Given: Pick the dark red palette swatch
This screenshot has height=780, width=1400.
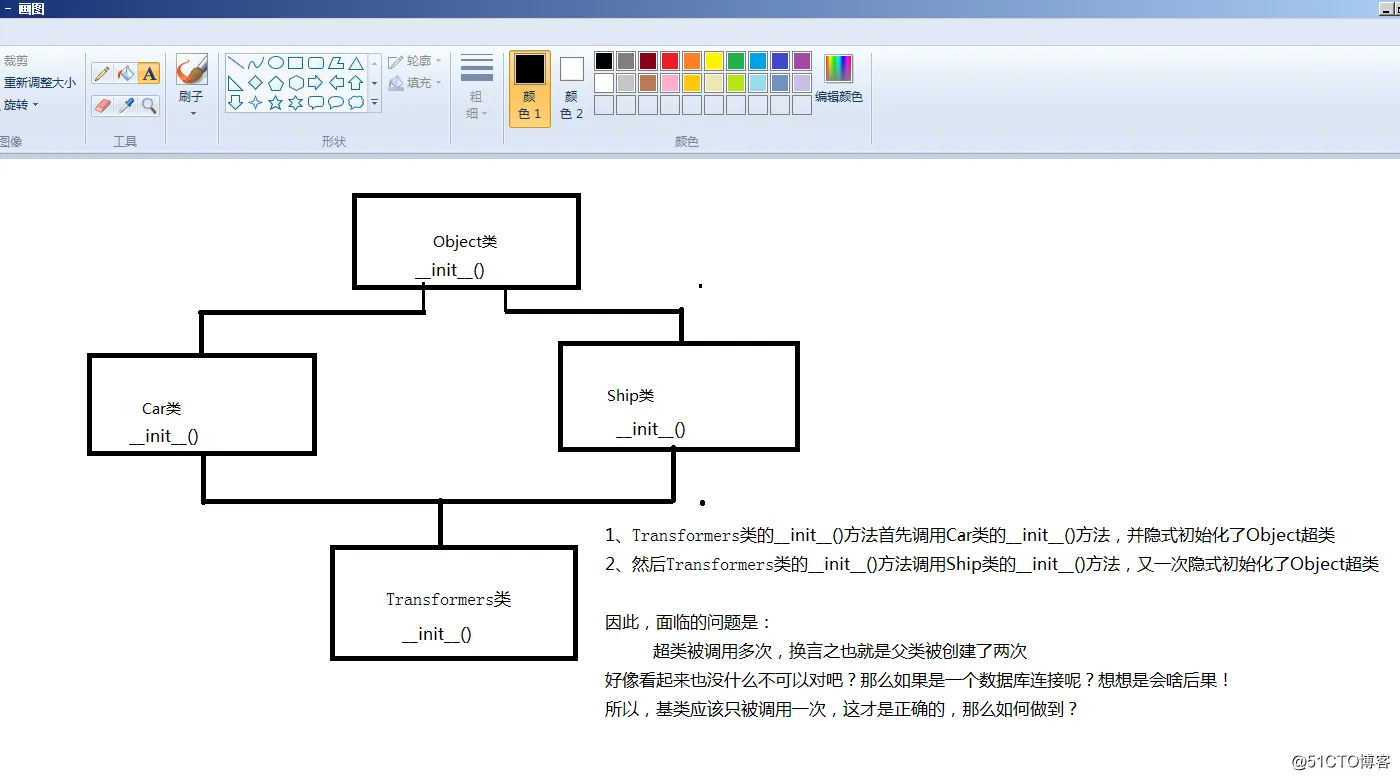Looking at the screenshot, I should click(648, 61).
